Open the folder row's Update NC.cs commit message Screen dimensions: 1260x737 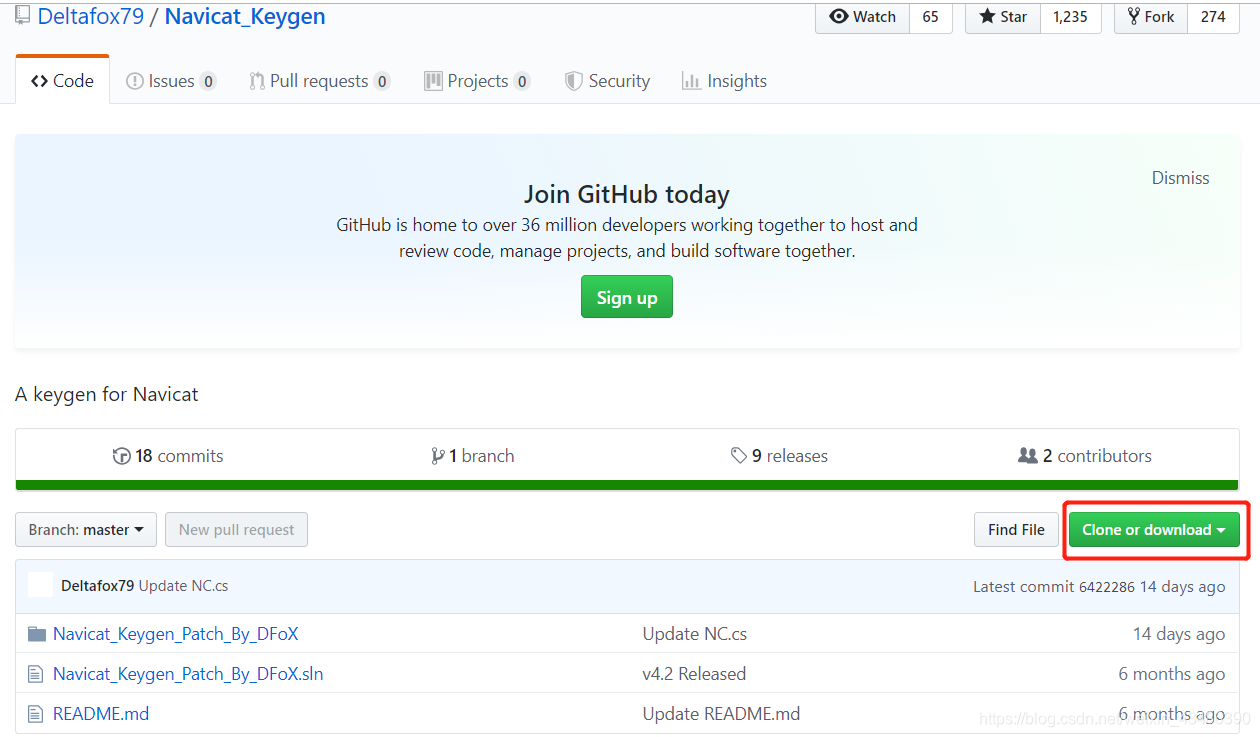click(695, 634)
